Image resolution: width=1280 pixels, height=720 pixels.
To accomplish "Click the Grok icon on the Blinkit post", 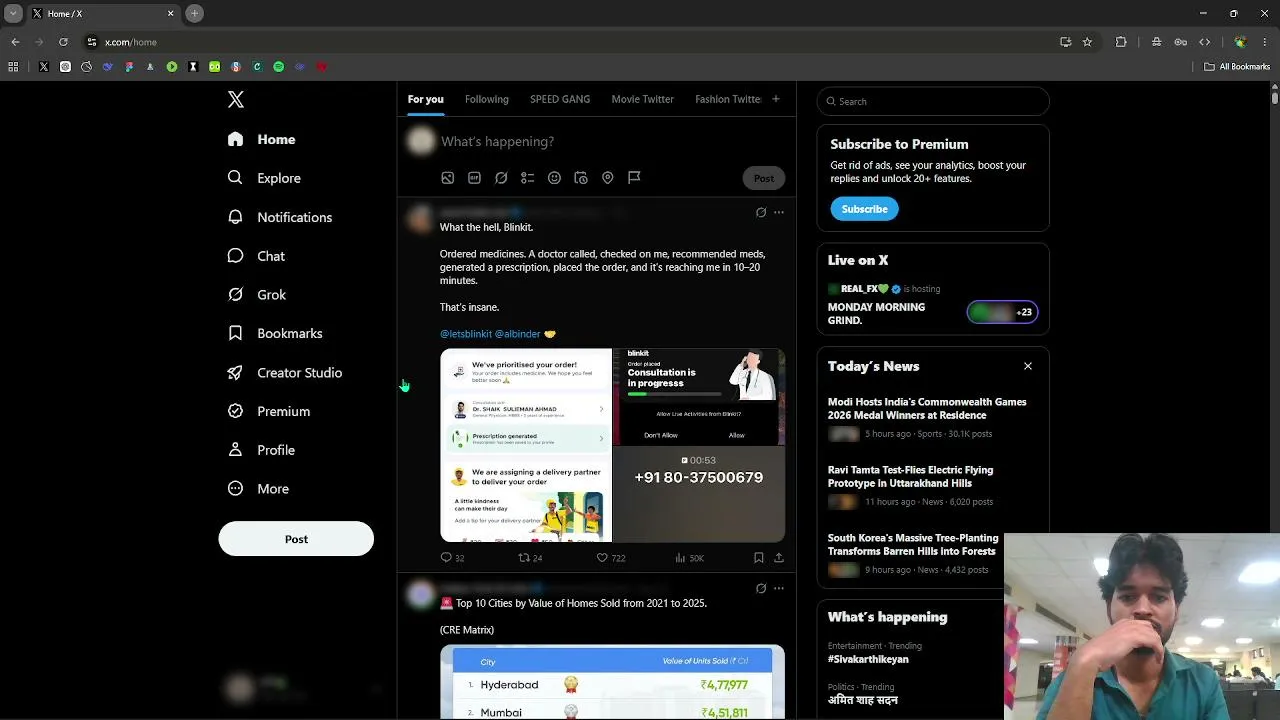I will pyautogui.click(x=761, y=212).
